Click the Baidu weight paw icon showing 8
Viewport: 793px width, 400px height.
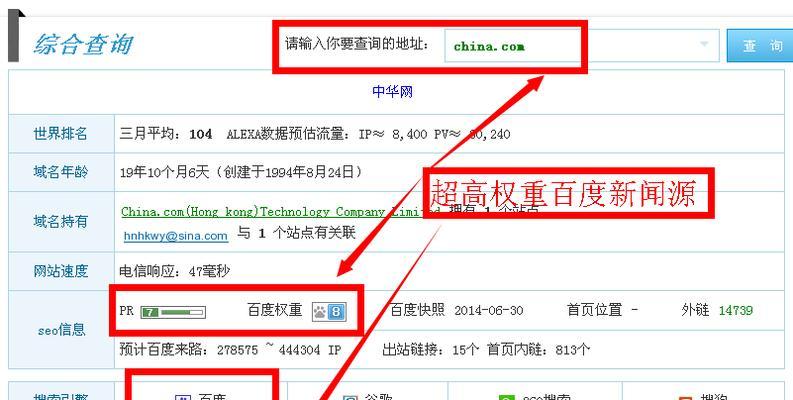(329, 311)
